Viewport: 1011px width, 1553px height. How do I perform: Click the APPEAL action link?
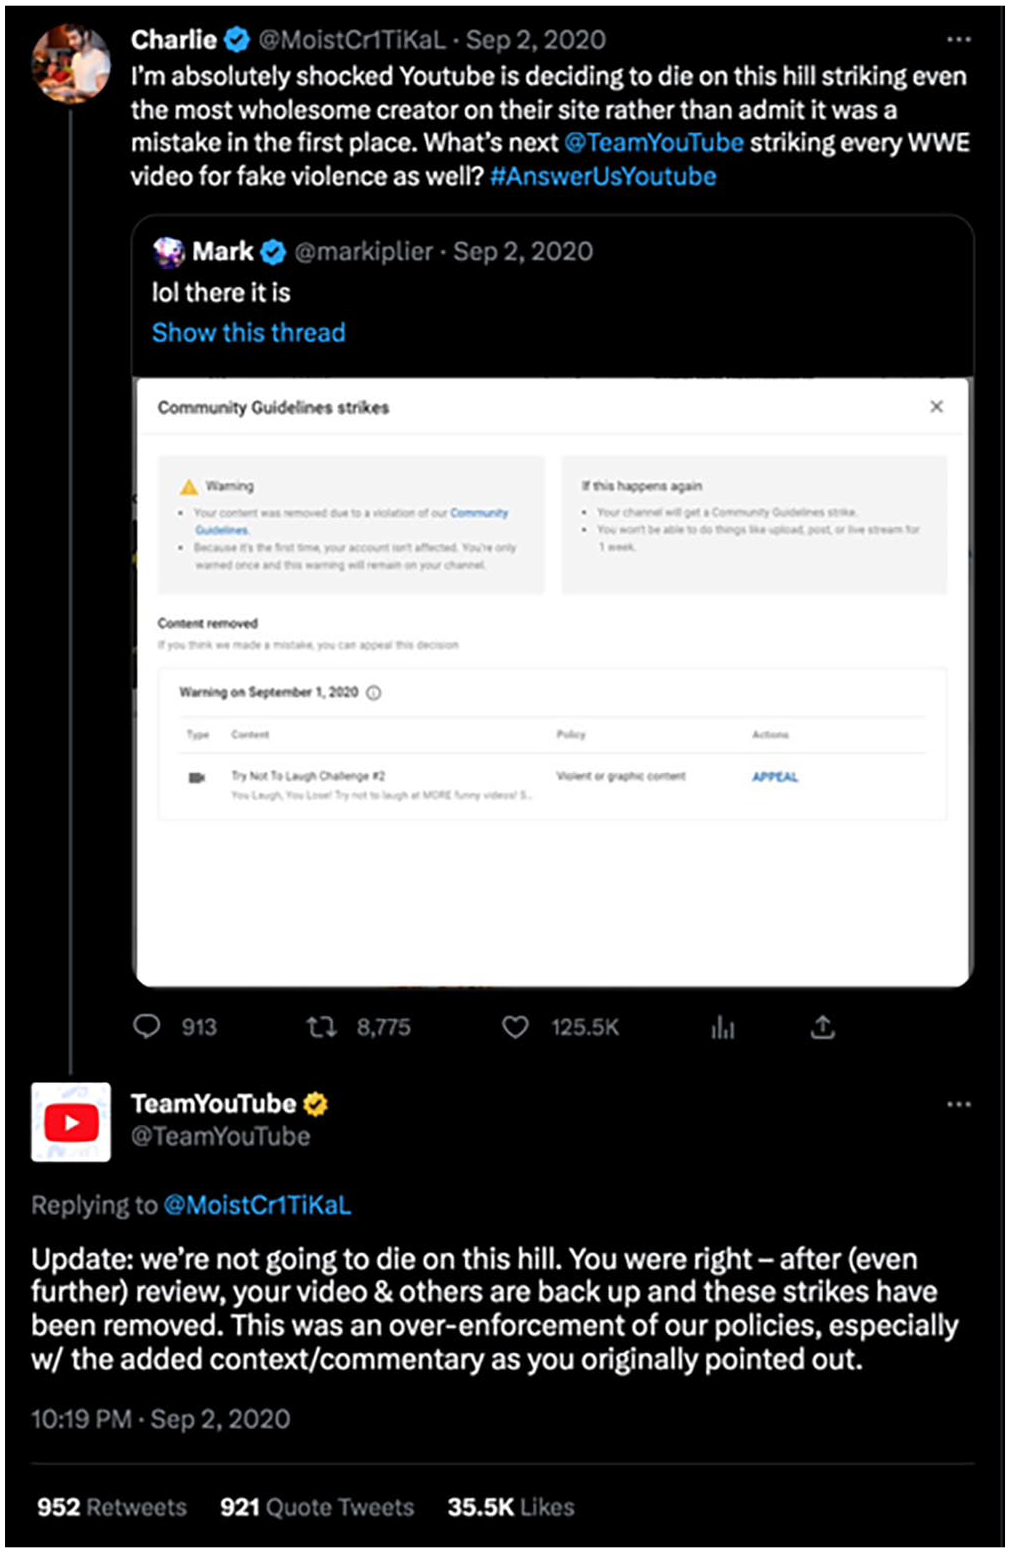(775, 777)
